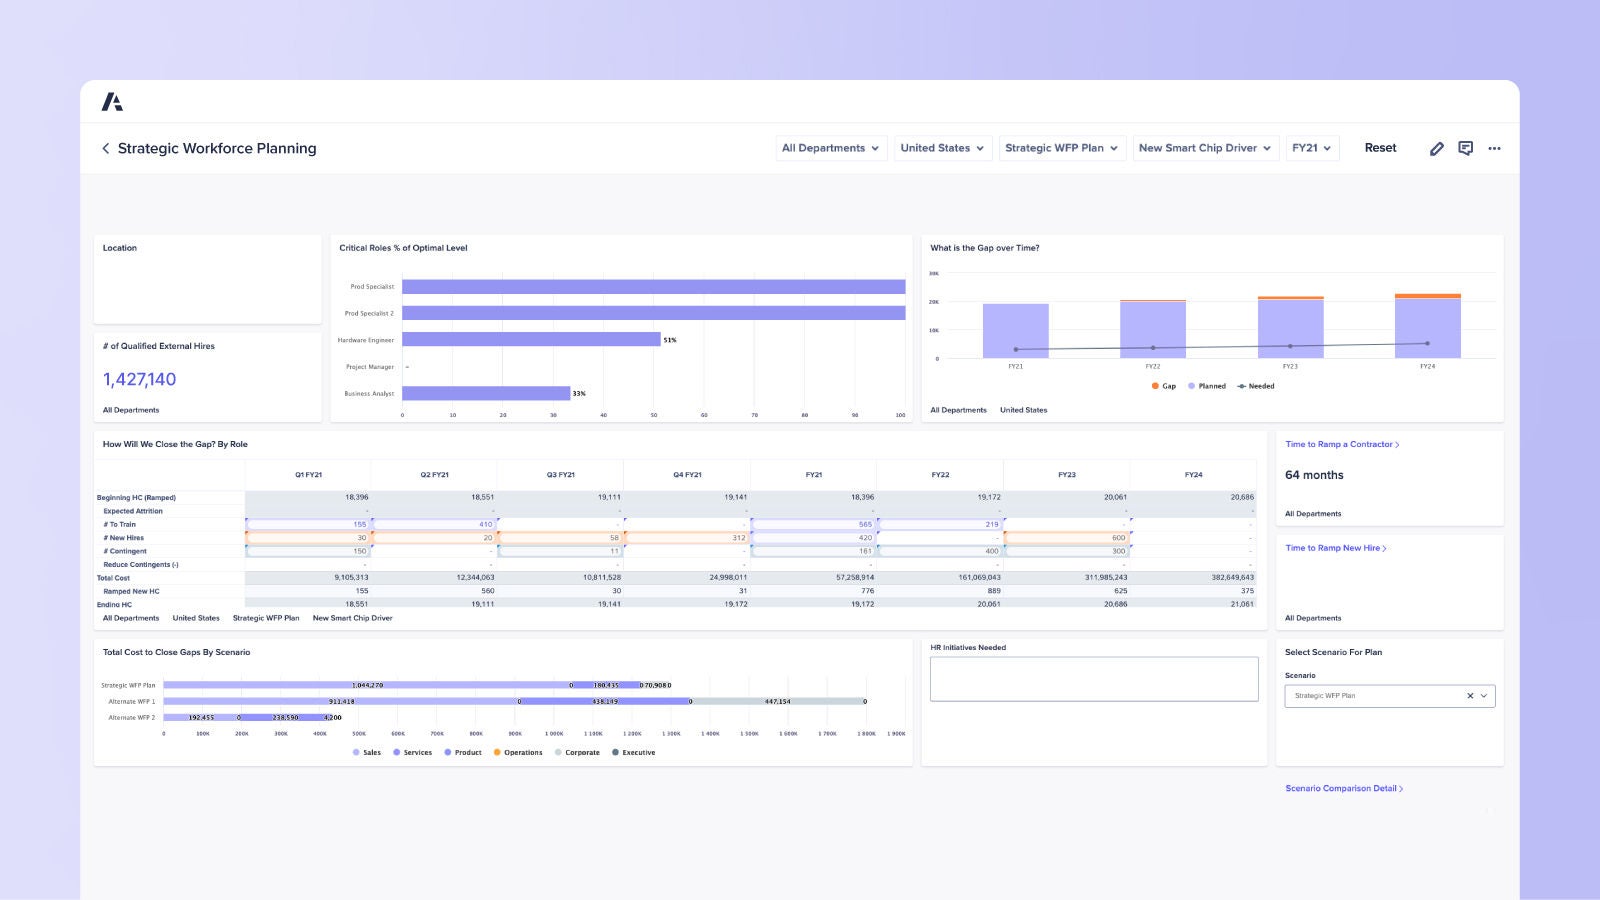The height and width of the screenshot is (900, 1600).
Task: Select the # New Hires value for Q1 FY21
Action: [330, 537]
